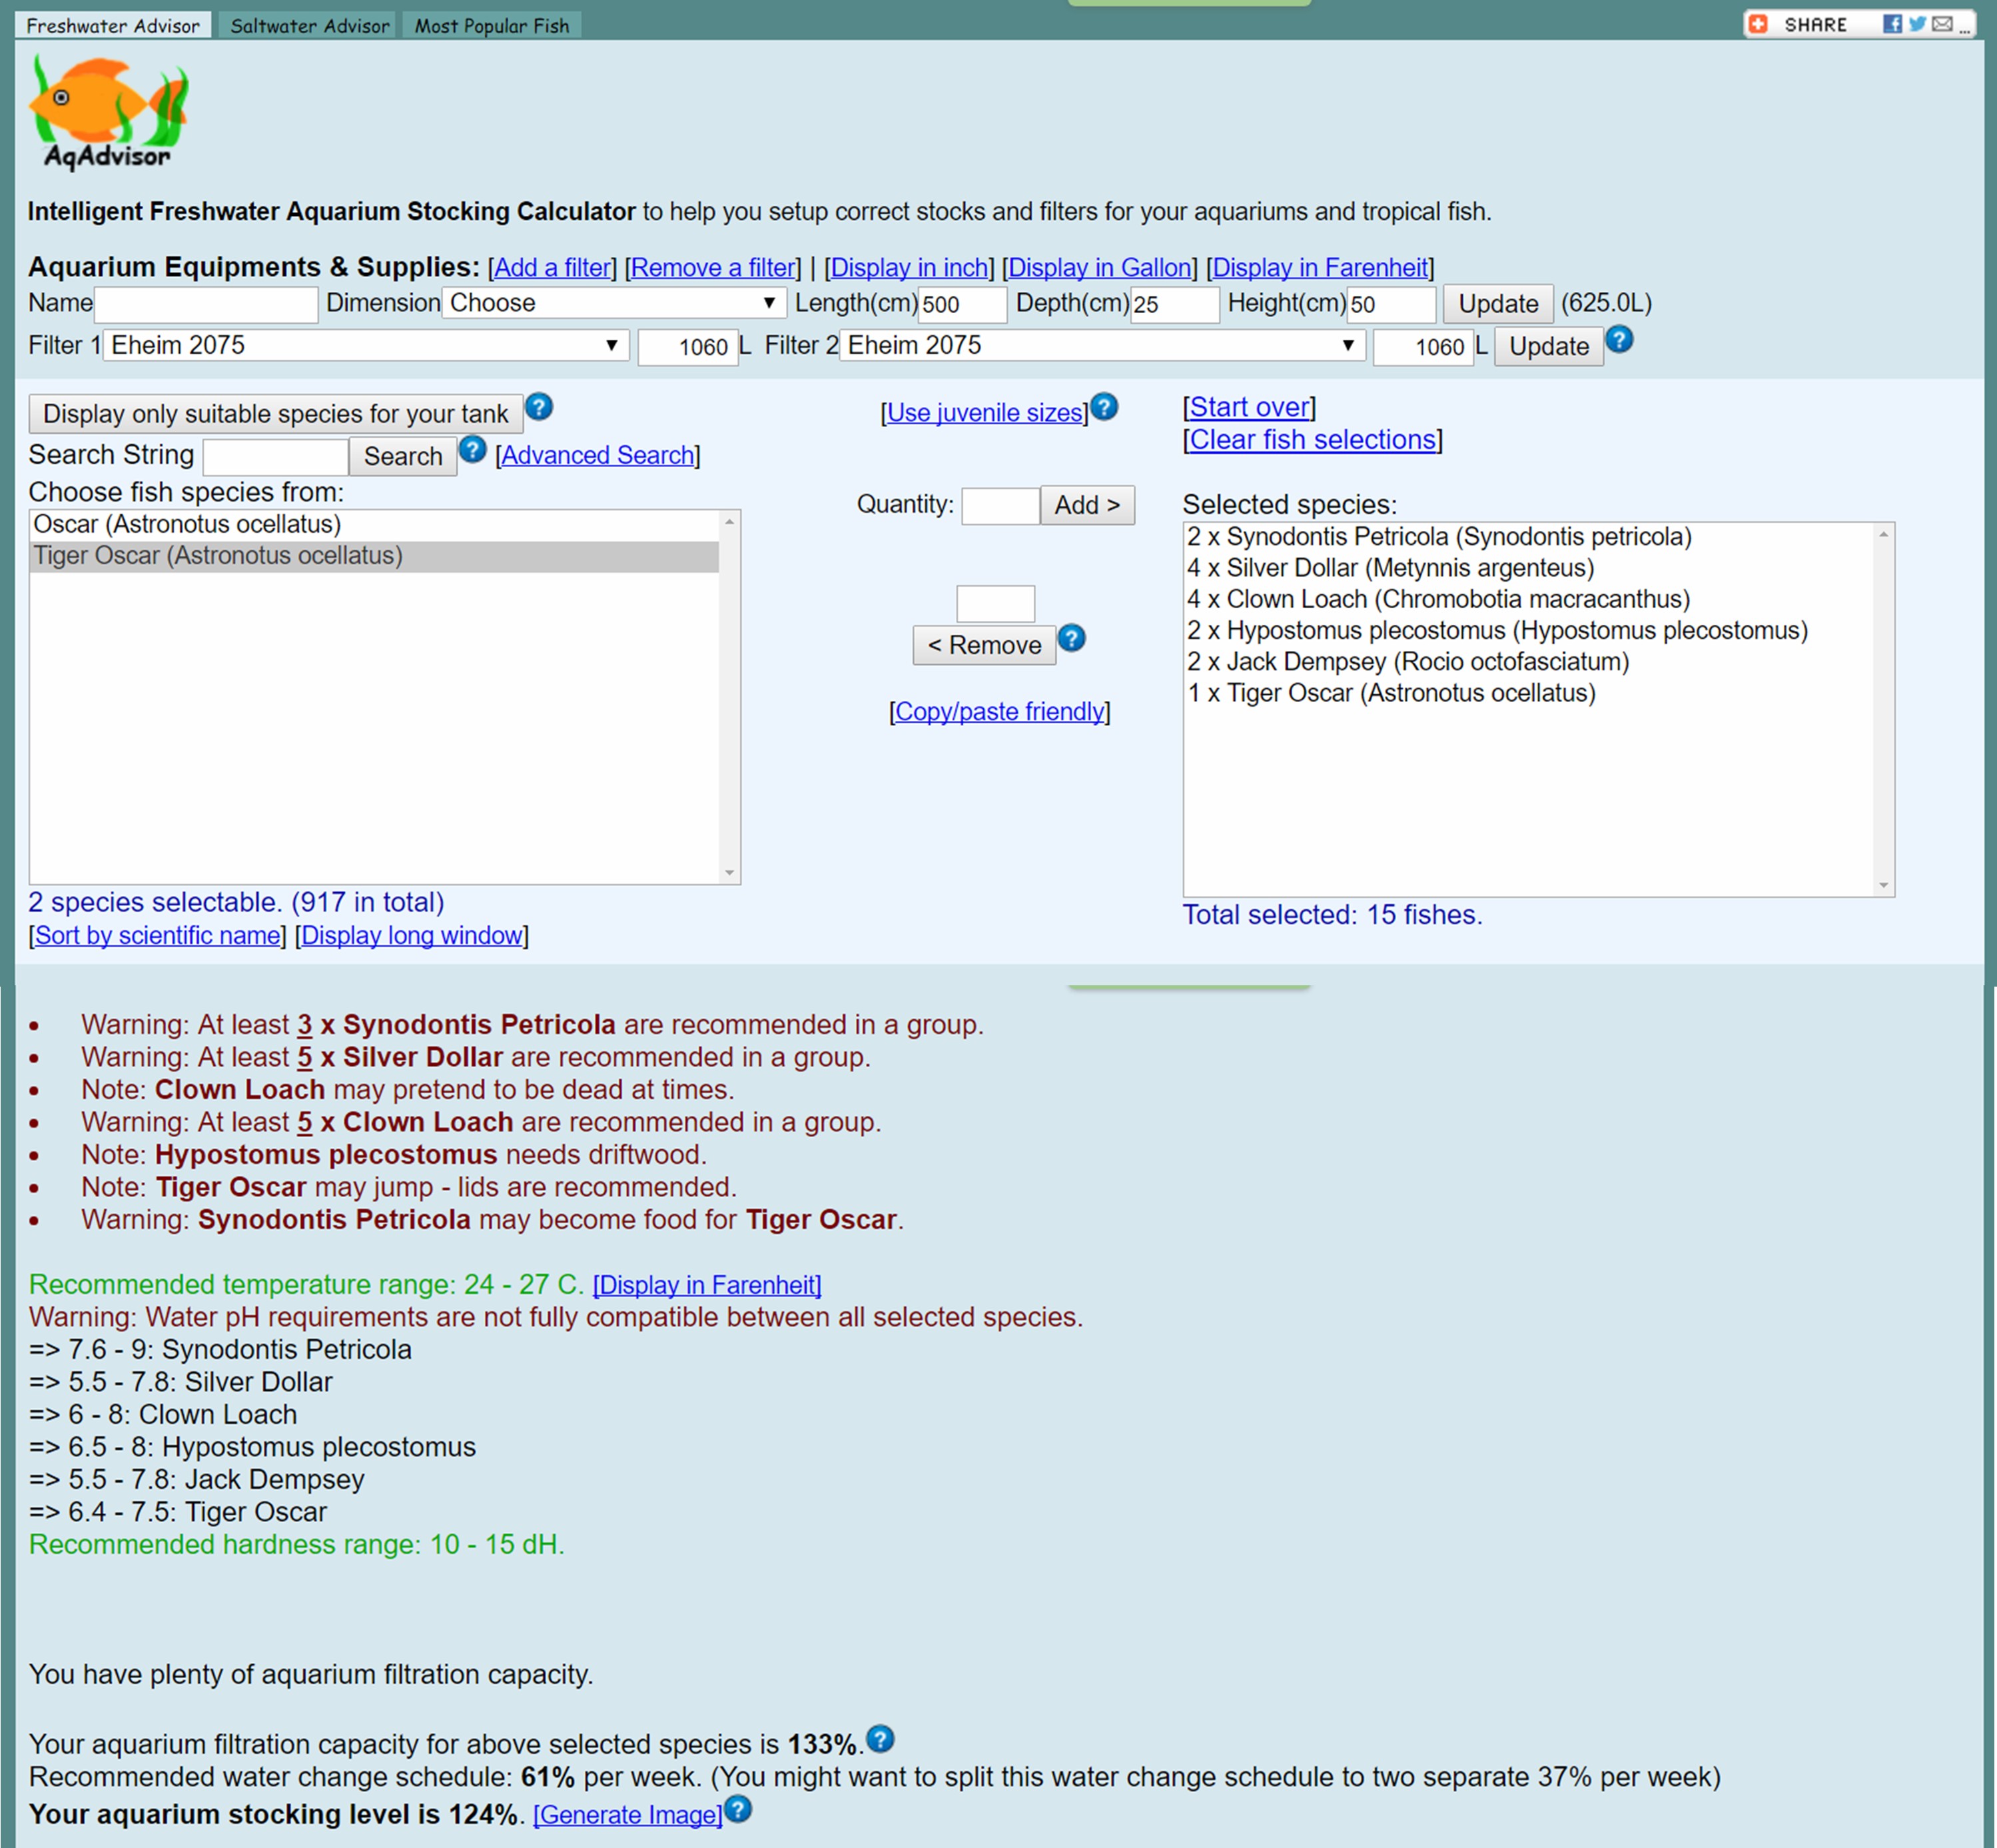Click the Update button next to Height field
Viewport: 1997px width, 1848px height.
click(1498, 304)
